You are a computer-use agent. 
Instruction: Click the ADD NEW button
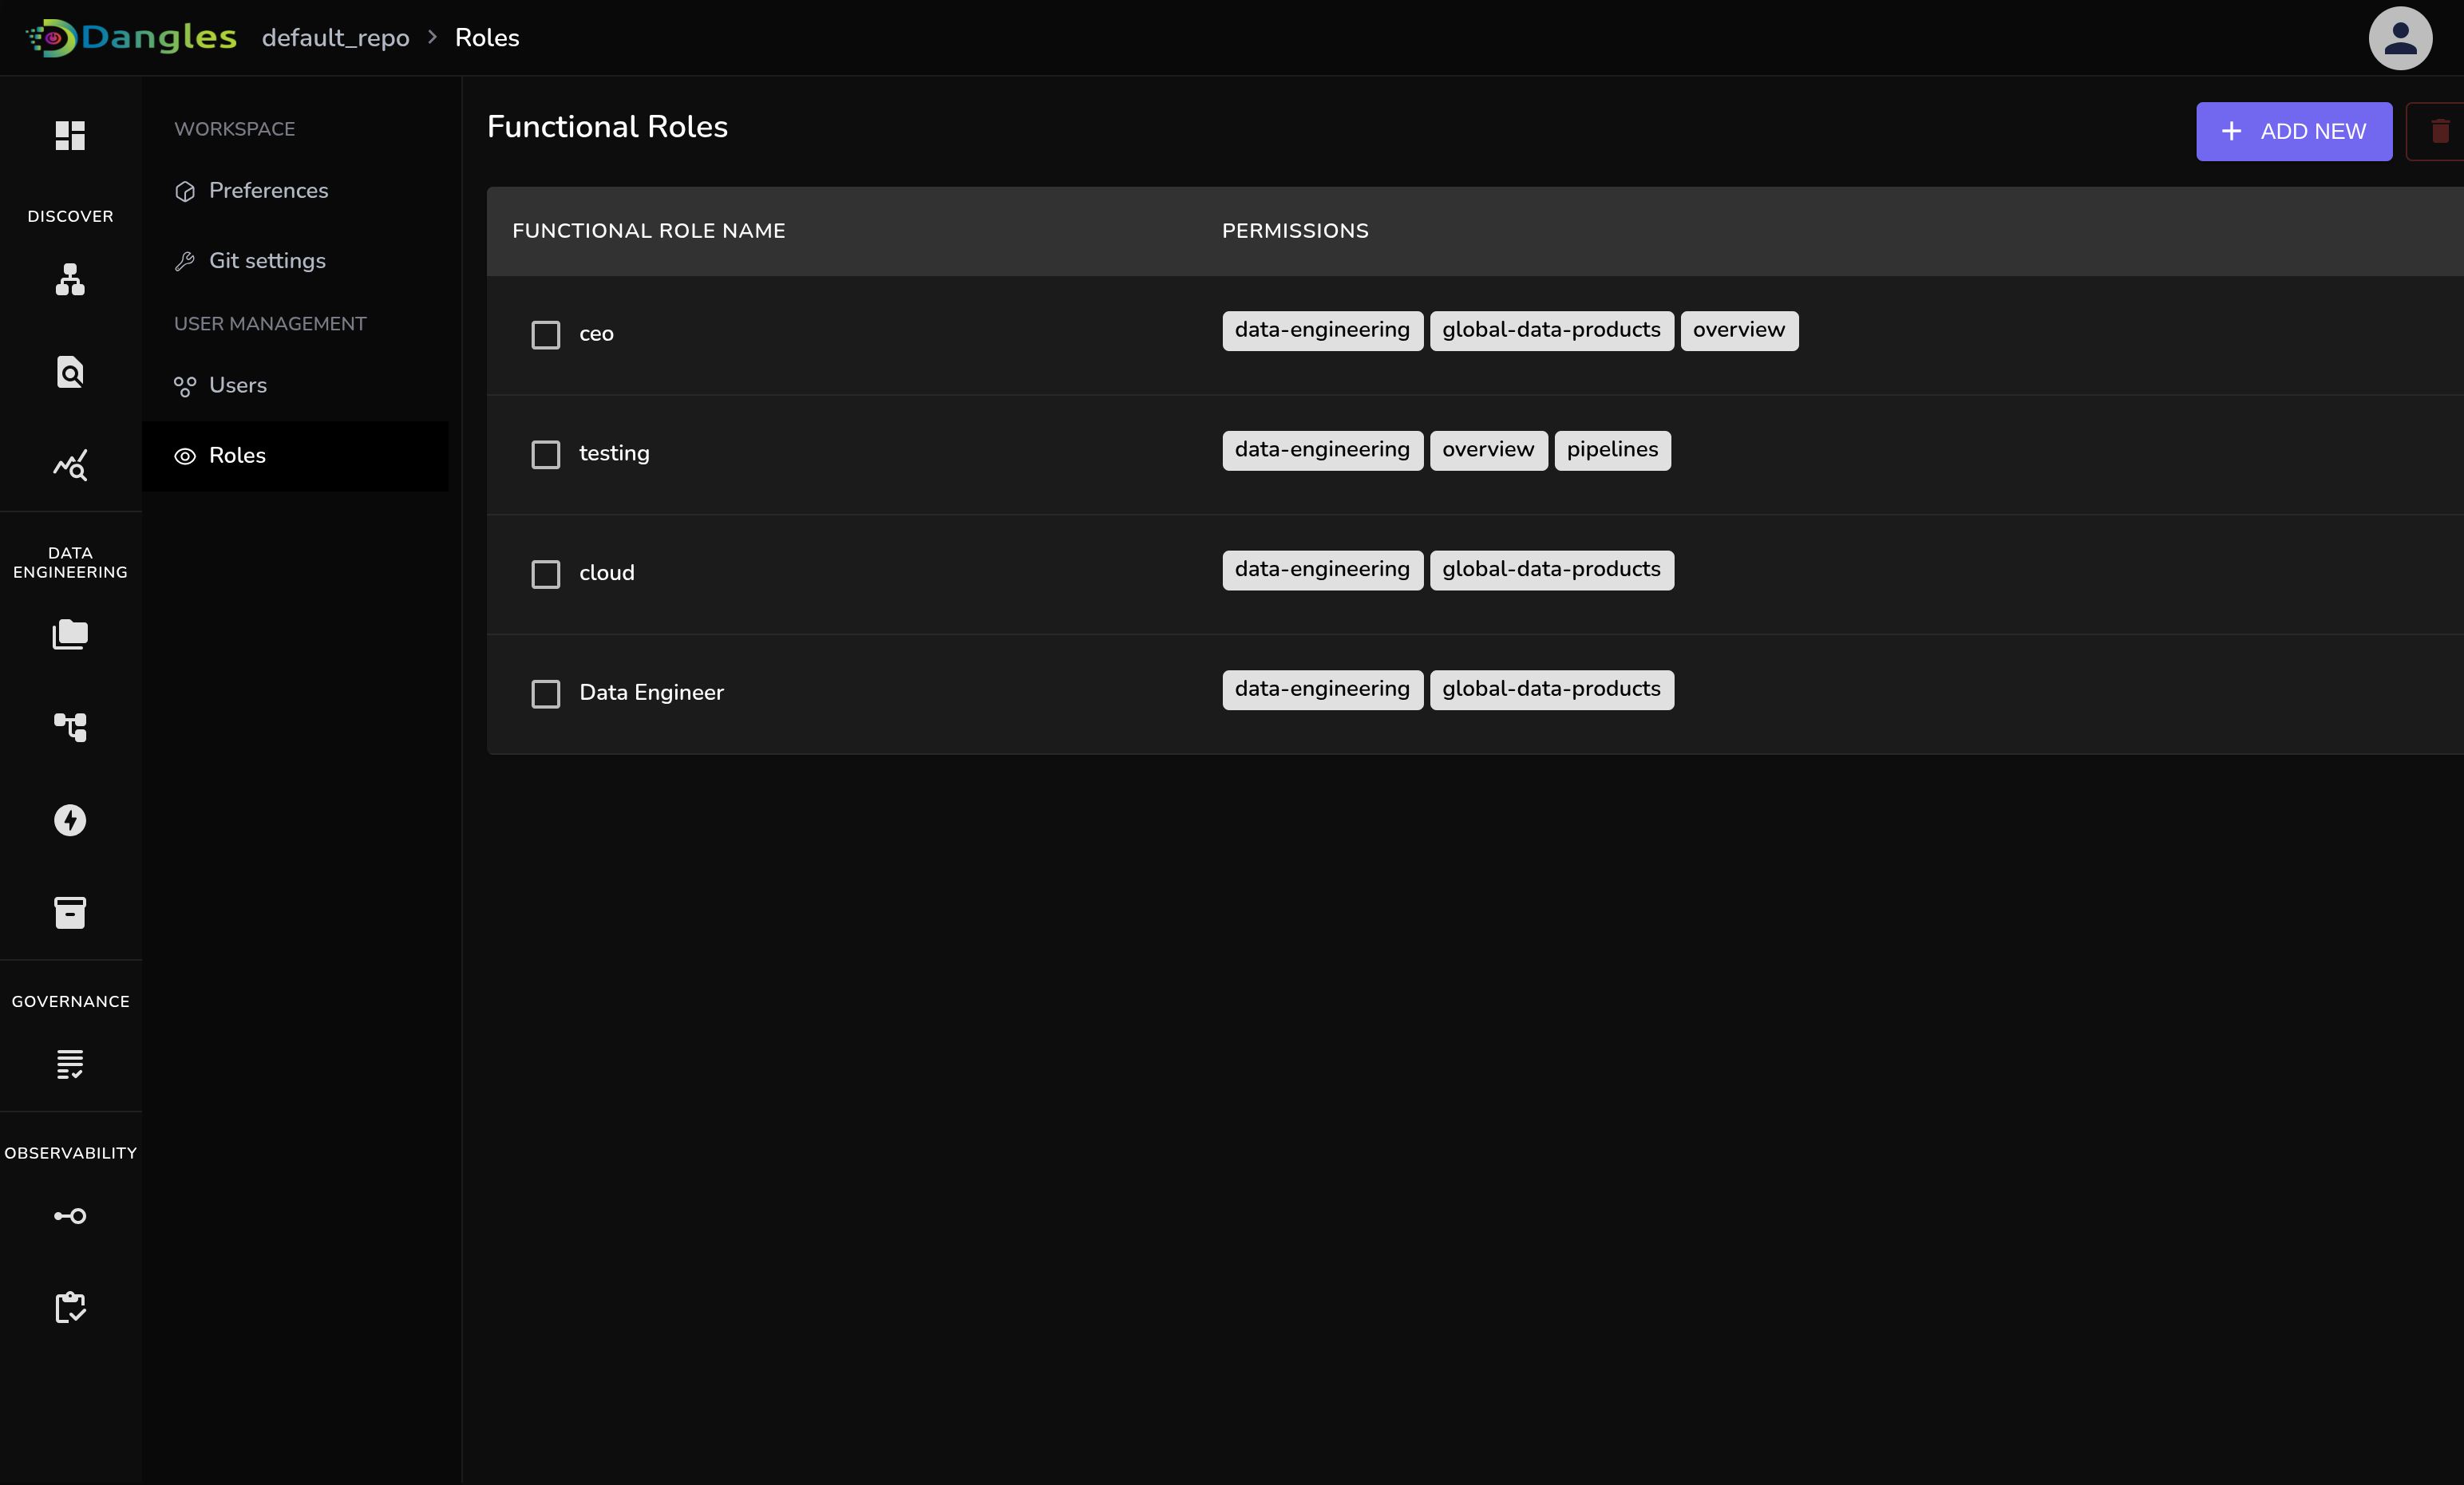pos(2293,131)
